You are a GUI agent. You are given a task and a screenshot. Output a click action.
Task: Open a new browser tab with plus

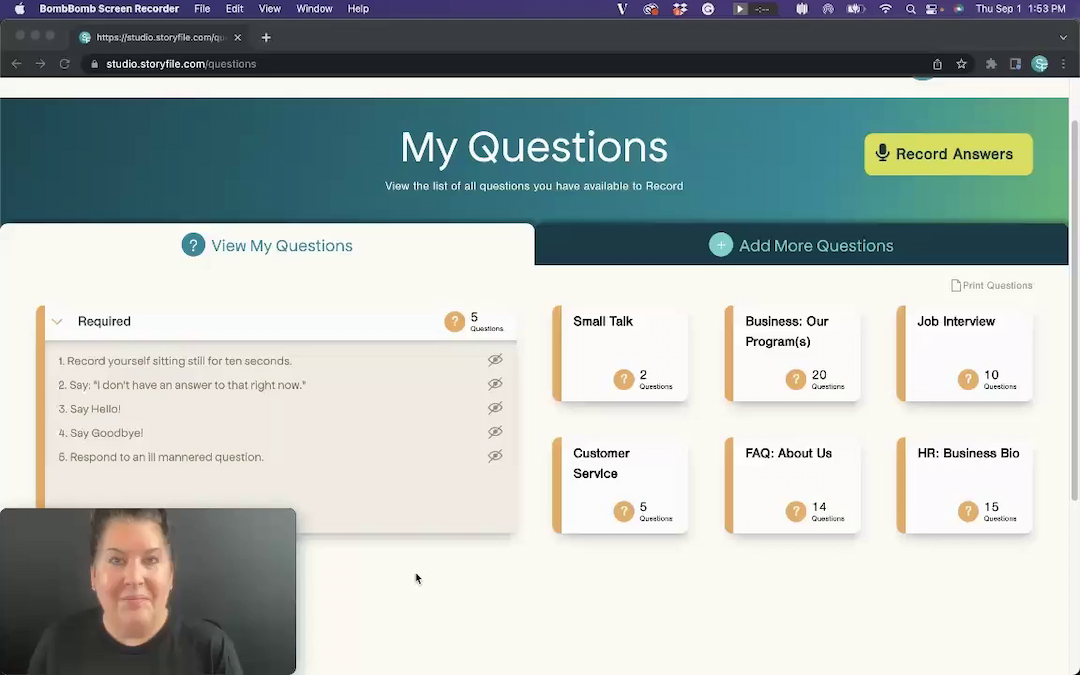(266, 37)
